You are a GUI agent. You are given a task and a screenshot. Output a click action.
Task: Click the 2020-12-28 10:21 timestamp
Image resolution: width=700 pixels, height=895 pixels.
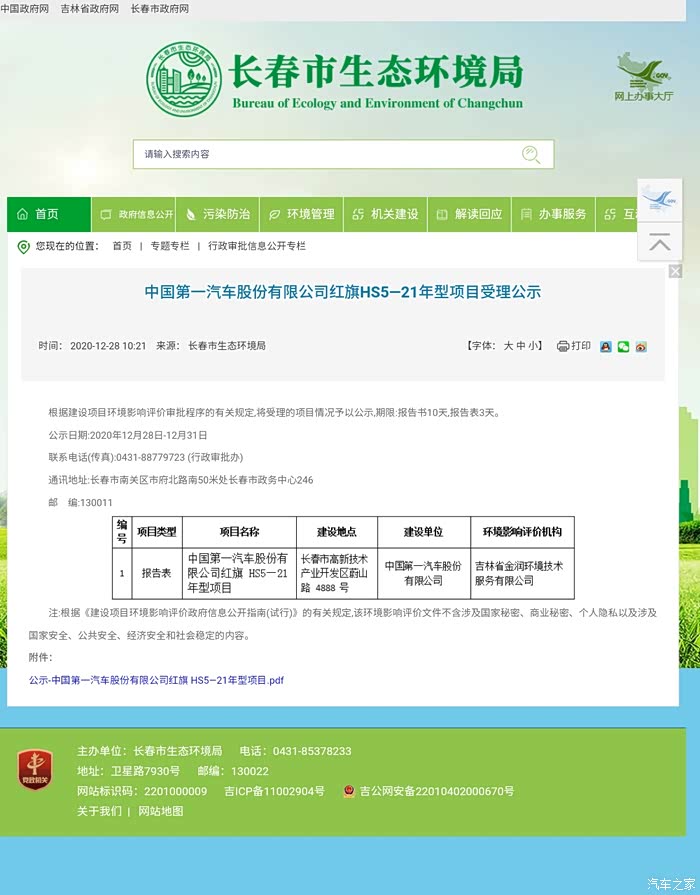[x=108, y=346]
